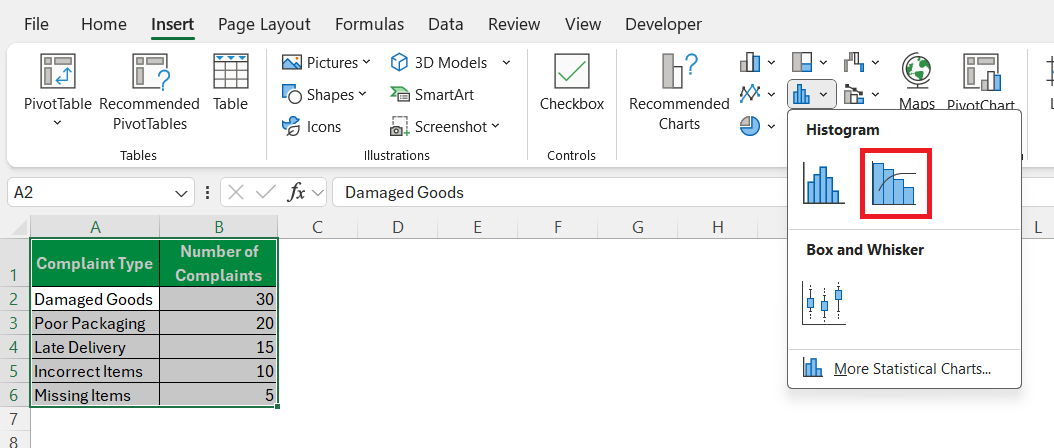Open the Icons library
1054x448 pixels.
pyautogui.click(x=311, y=126)
